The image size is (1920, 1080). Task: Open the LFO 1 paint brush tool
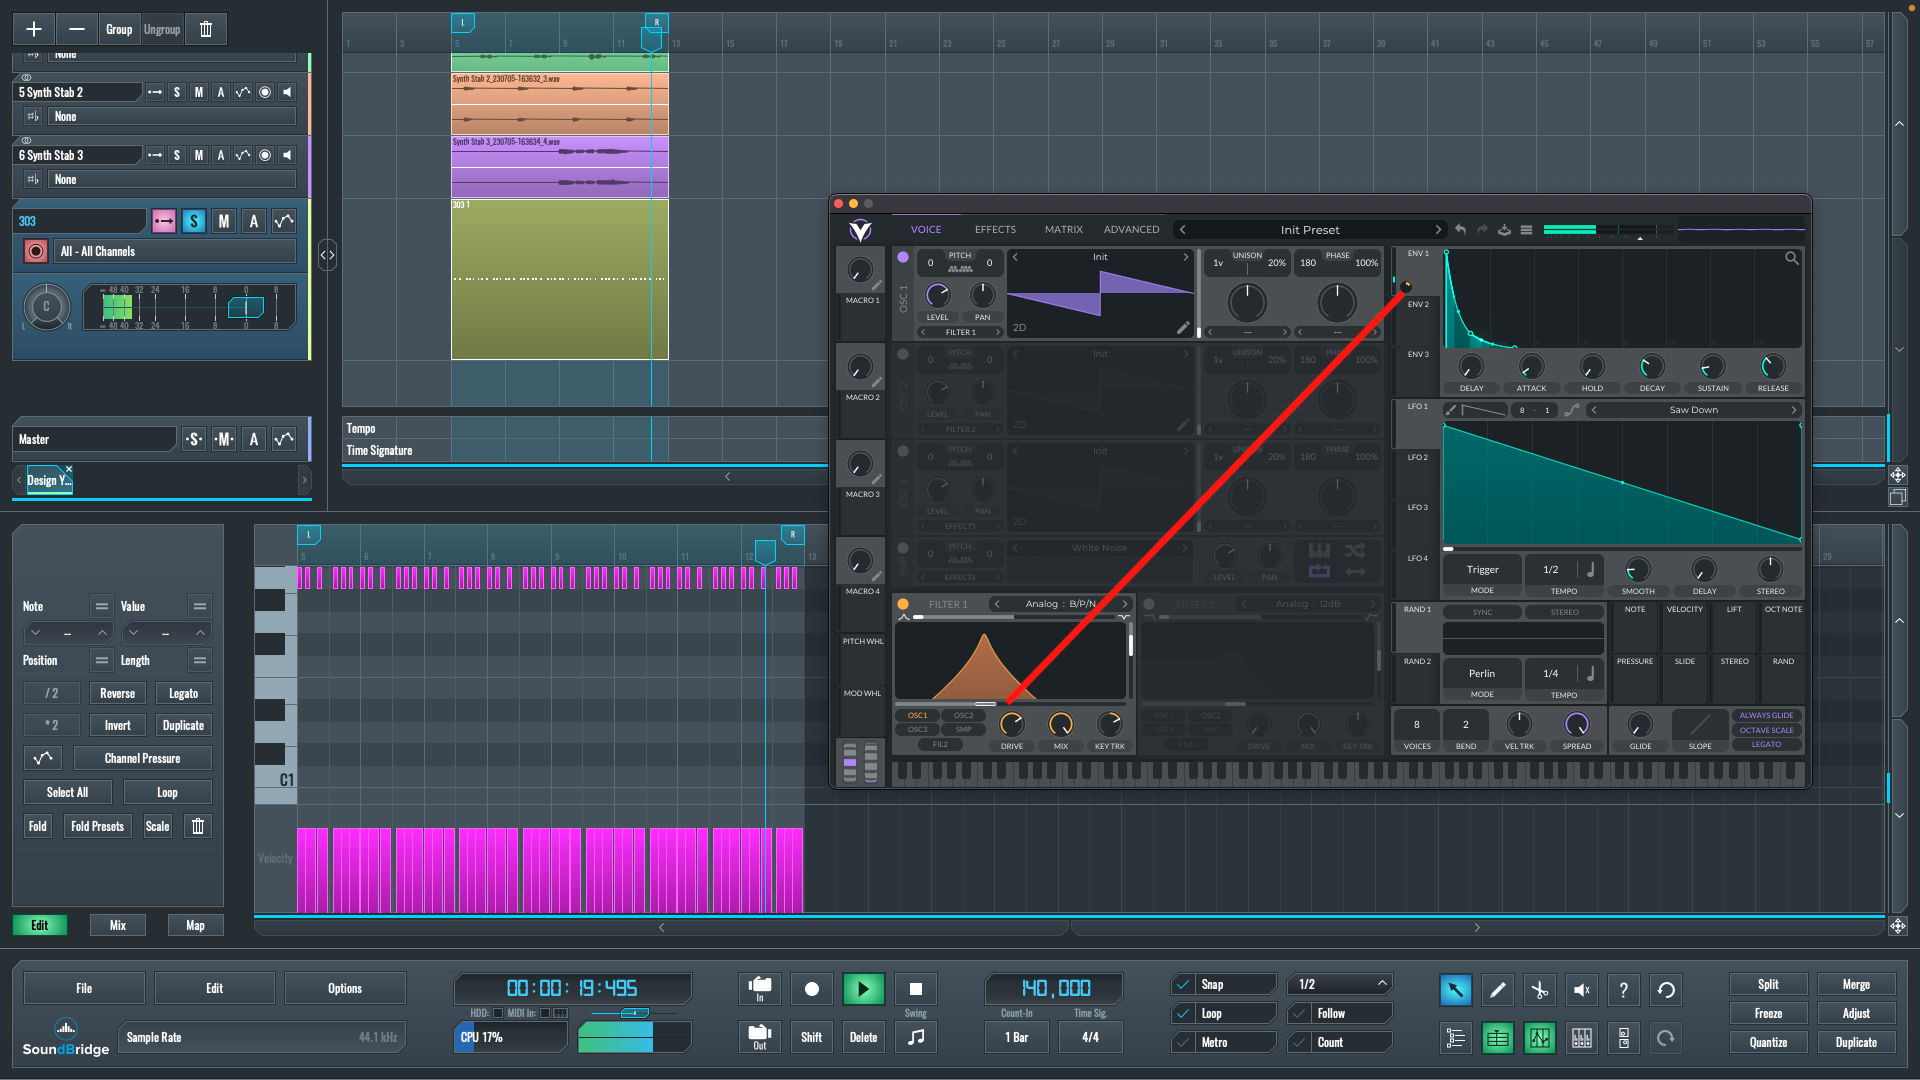(1450, 410)
